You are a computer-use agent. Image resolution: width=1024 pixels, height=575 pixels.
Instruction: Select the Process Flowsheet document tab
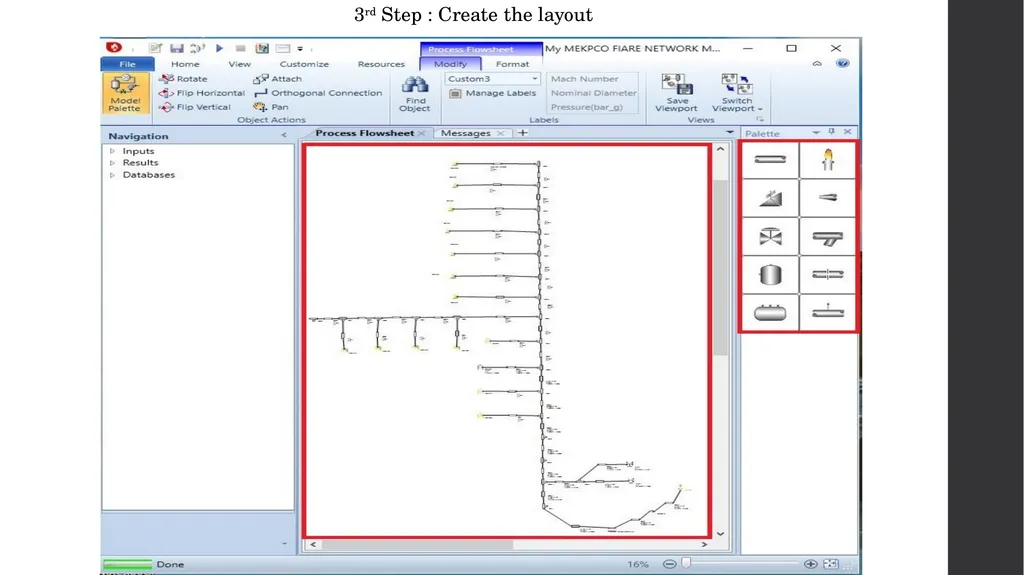(x=364, y=133)
